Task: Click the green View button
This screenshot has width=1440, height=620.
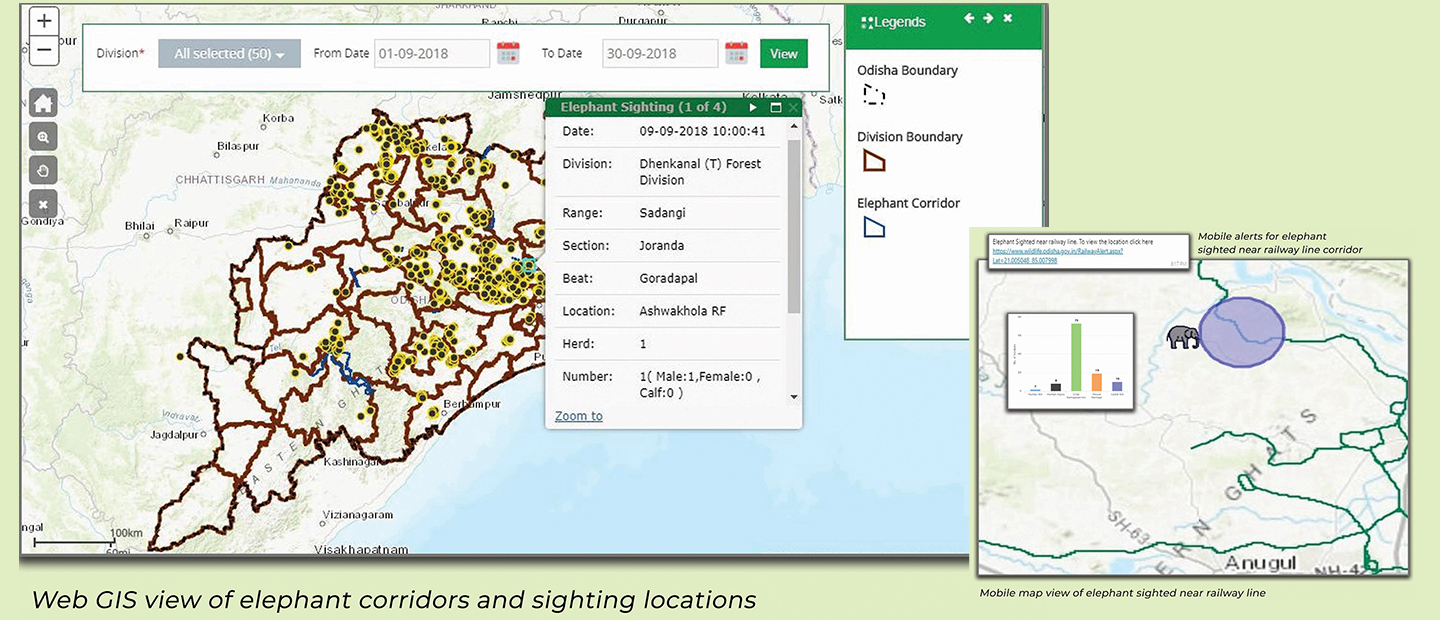Action: coord(783,53)
